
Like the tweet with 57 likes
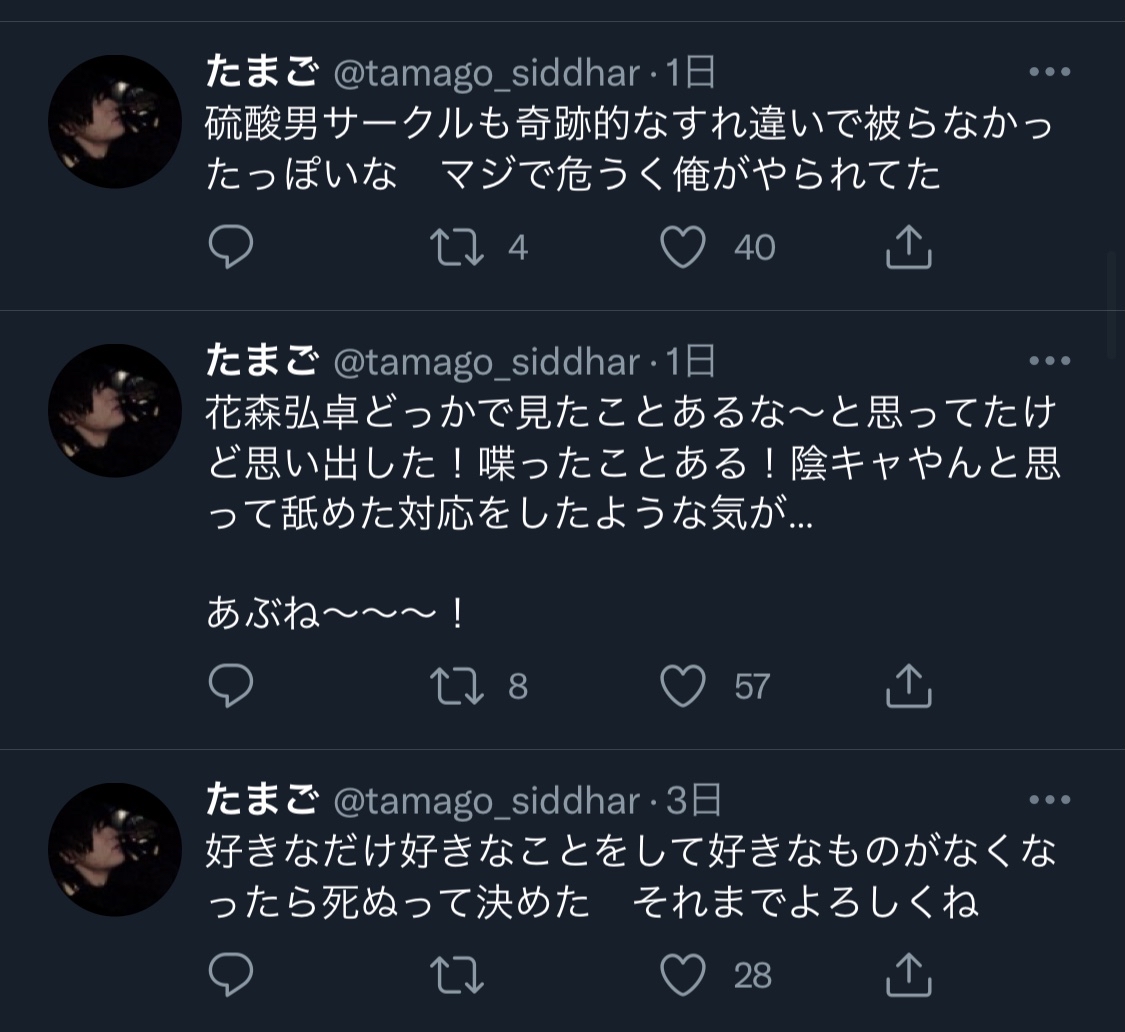[684, 686]
